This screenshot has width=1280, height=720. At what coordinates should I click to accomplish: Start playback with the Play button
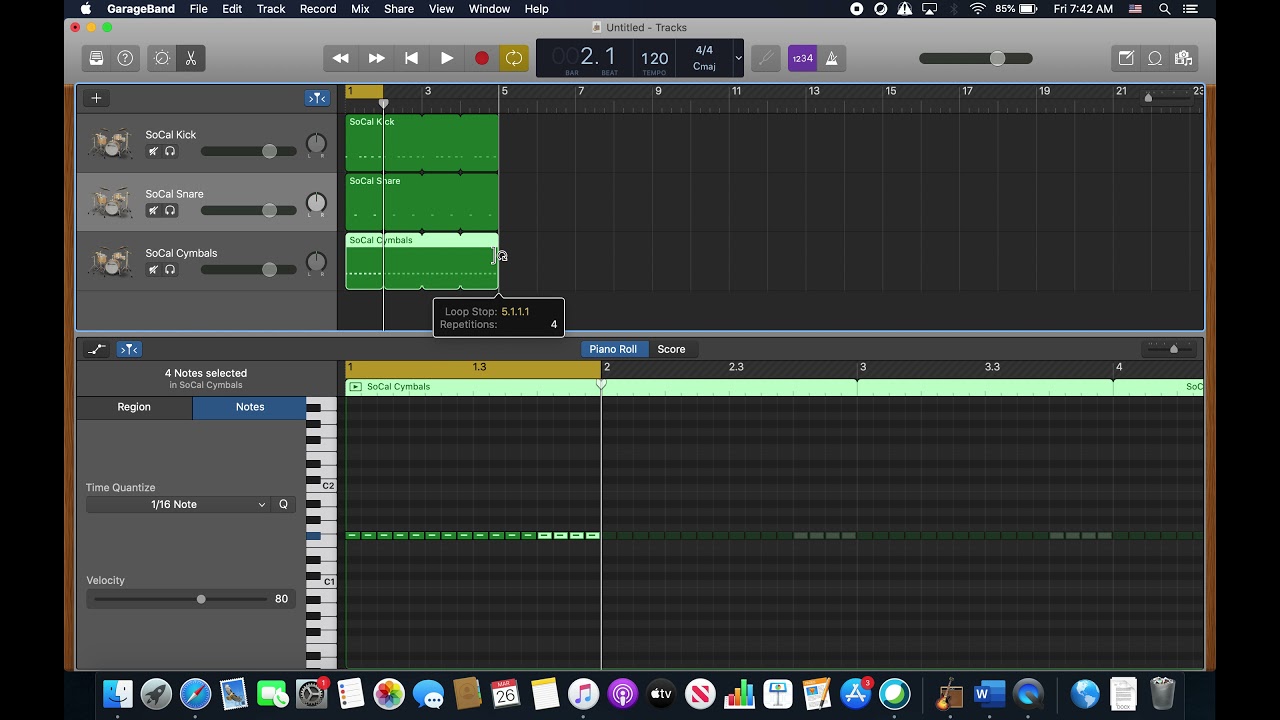pos(447,58)
